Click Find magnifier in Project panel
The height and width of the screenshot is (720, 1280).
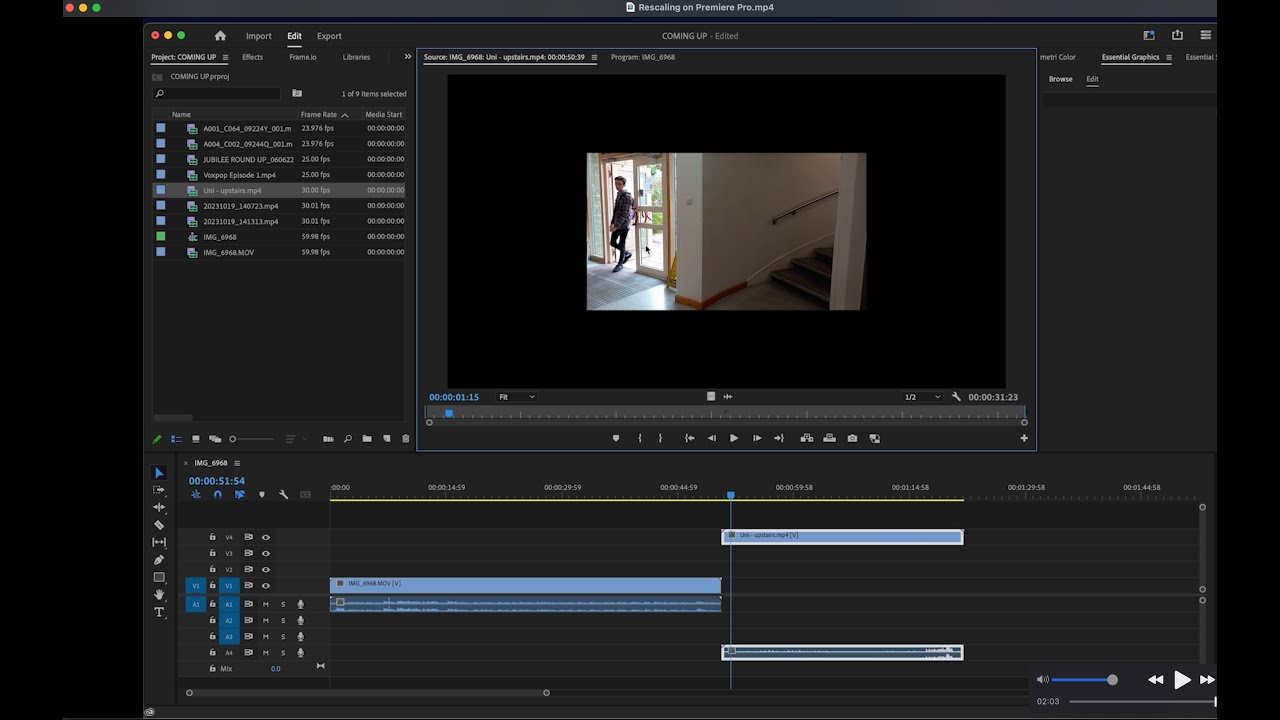pos(347,439)
